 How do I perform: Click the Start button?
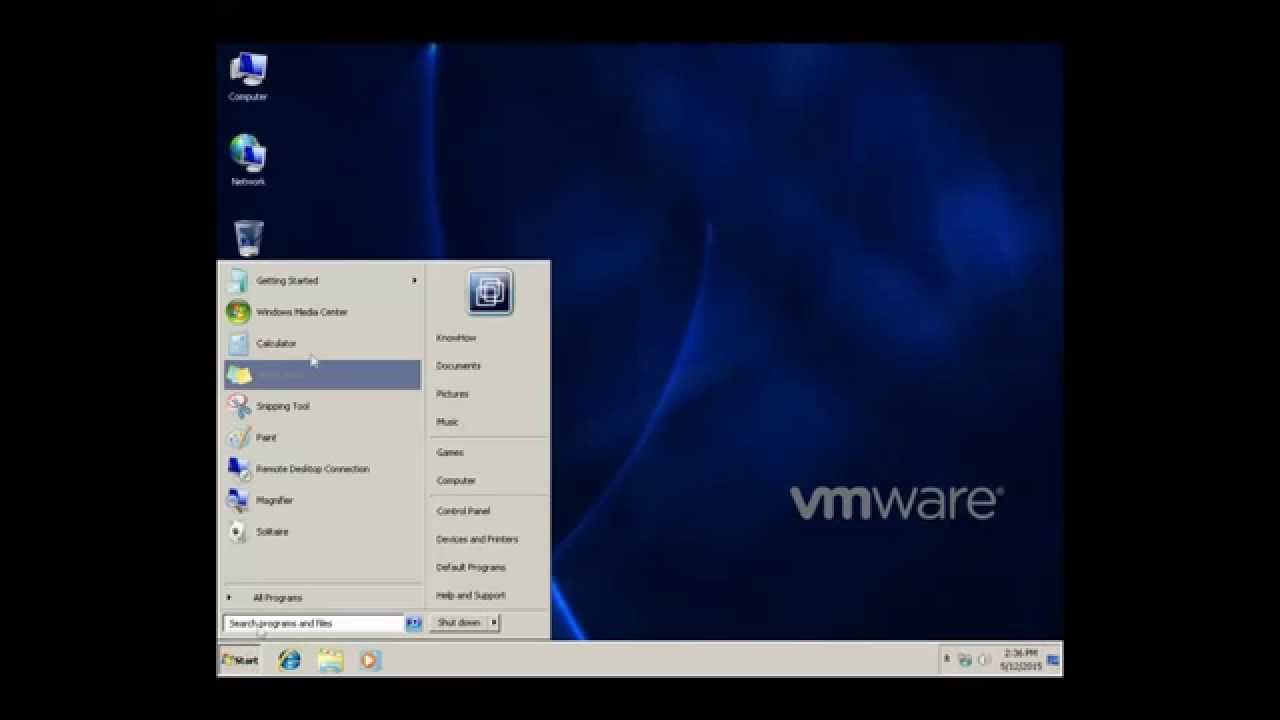click(x=240, y=660)
